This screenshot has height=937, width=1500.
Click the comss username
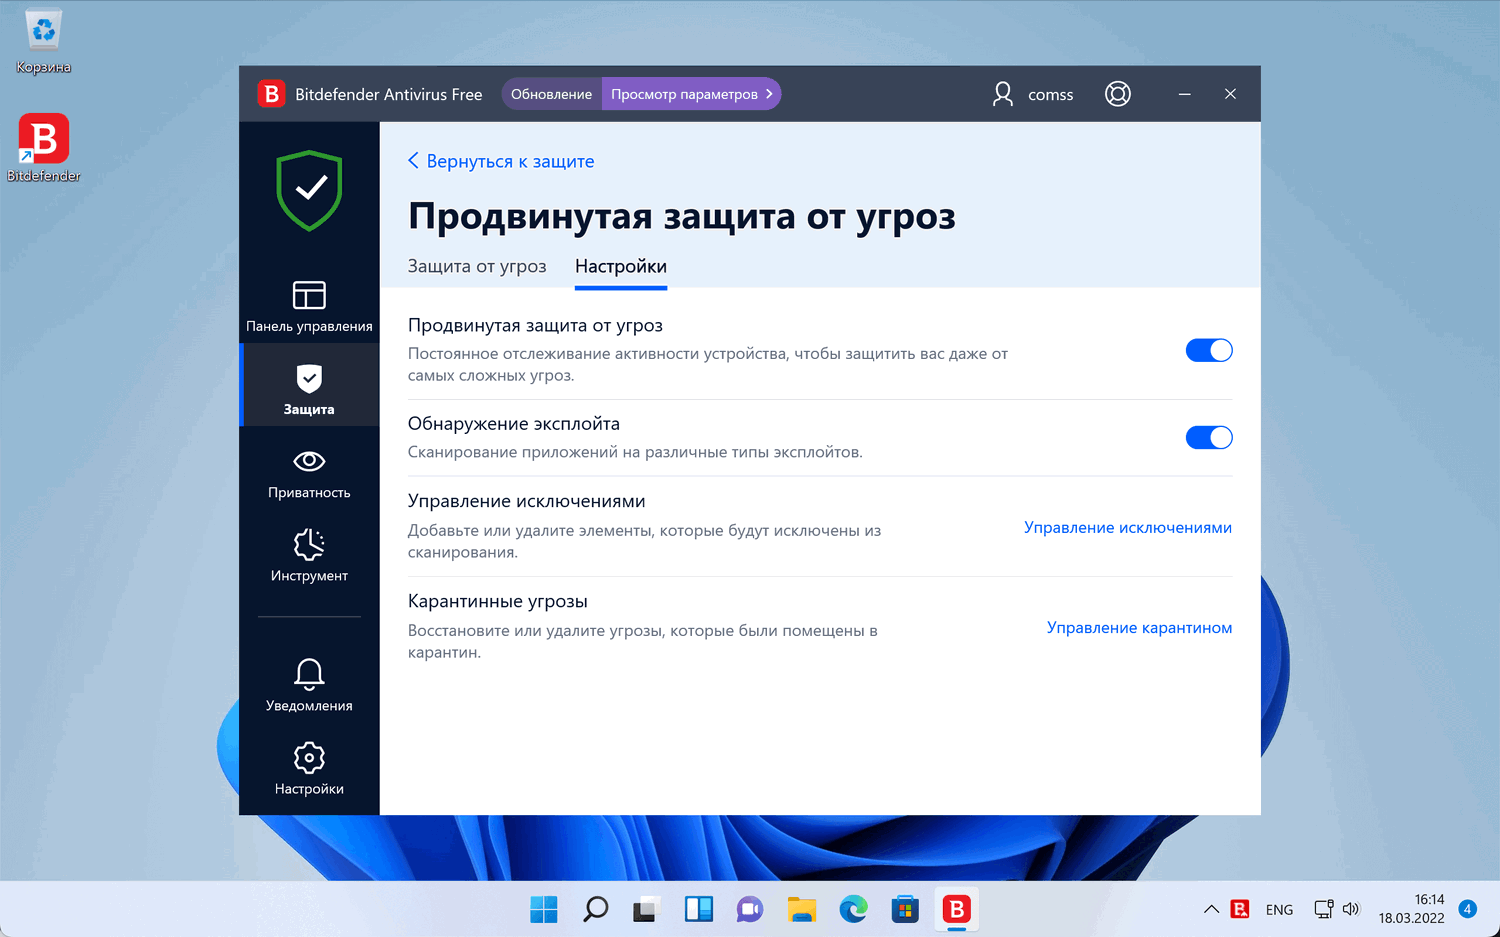point(1050,95)
